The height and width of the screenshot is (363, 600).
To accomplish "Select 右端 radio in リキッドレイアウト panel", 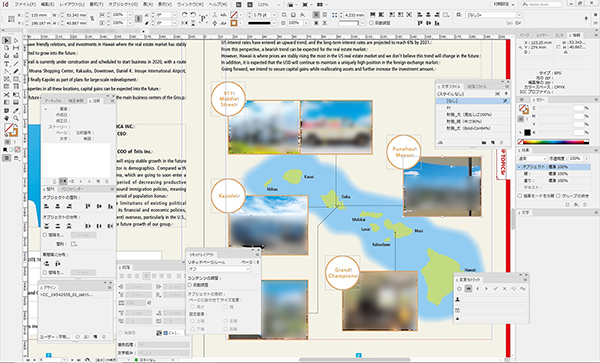I will pos(226,329).
